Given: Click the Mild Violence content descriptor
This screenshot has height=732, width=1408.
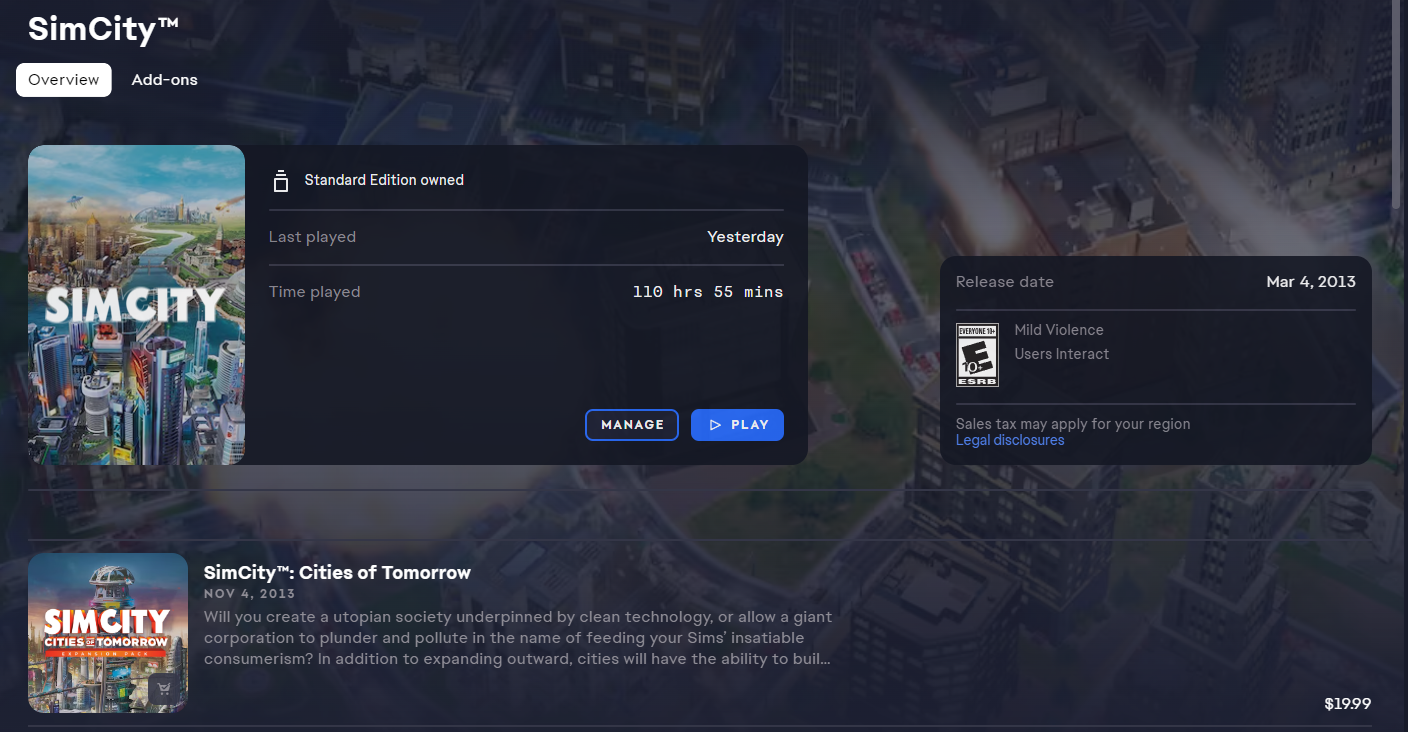Looking at the screenshot, I should [1059, 330].
